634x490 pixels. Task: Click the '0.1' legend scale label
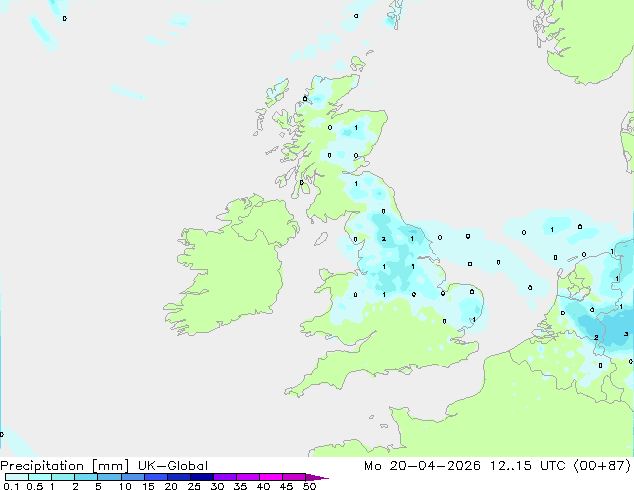(x=9, y=486)
